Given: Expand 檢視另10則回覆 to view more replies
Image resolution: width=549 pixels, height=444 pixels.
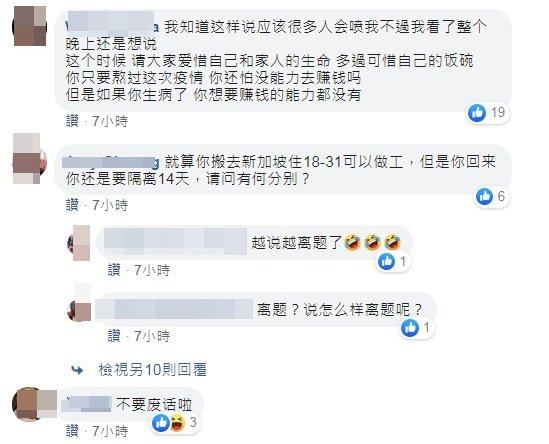Looking at the screenshot, I should pyautogui.click(x=153, y=370).
